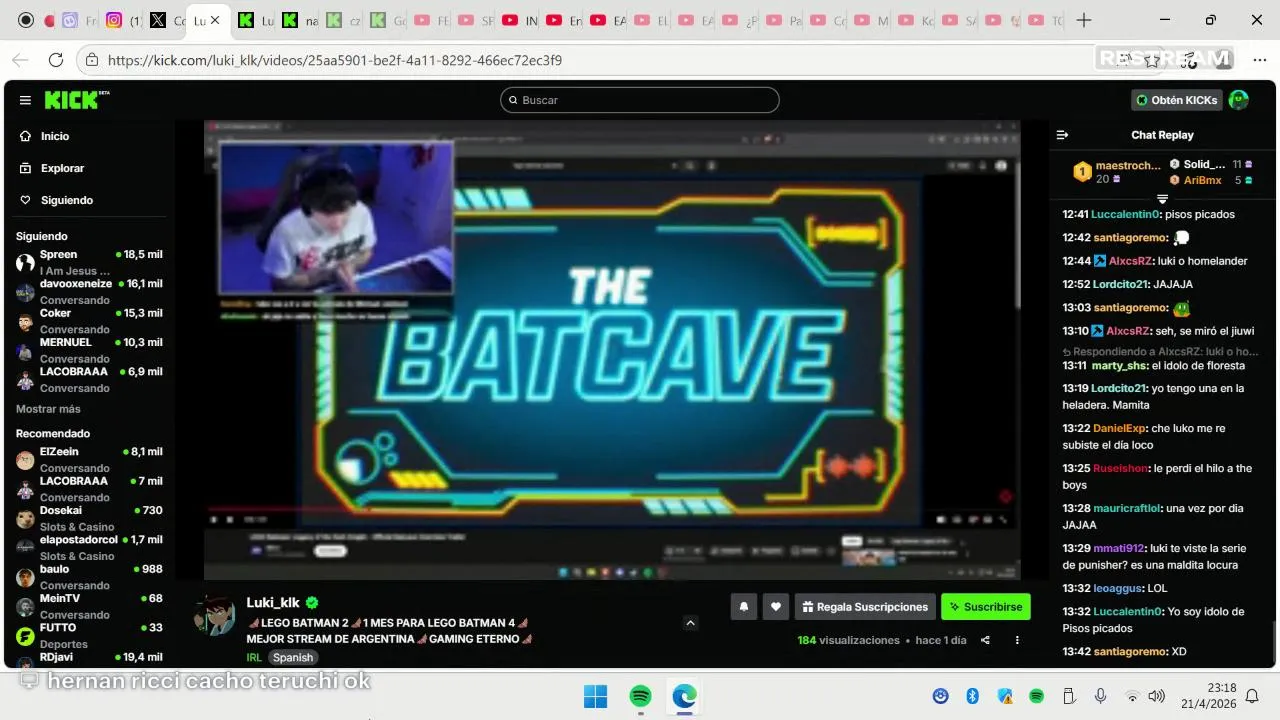Collapse the Chat Replay panel
Viewport: 1280px width, 720px height.
coord(1063,135)
